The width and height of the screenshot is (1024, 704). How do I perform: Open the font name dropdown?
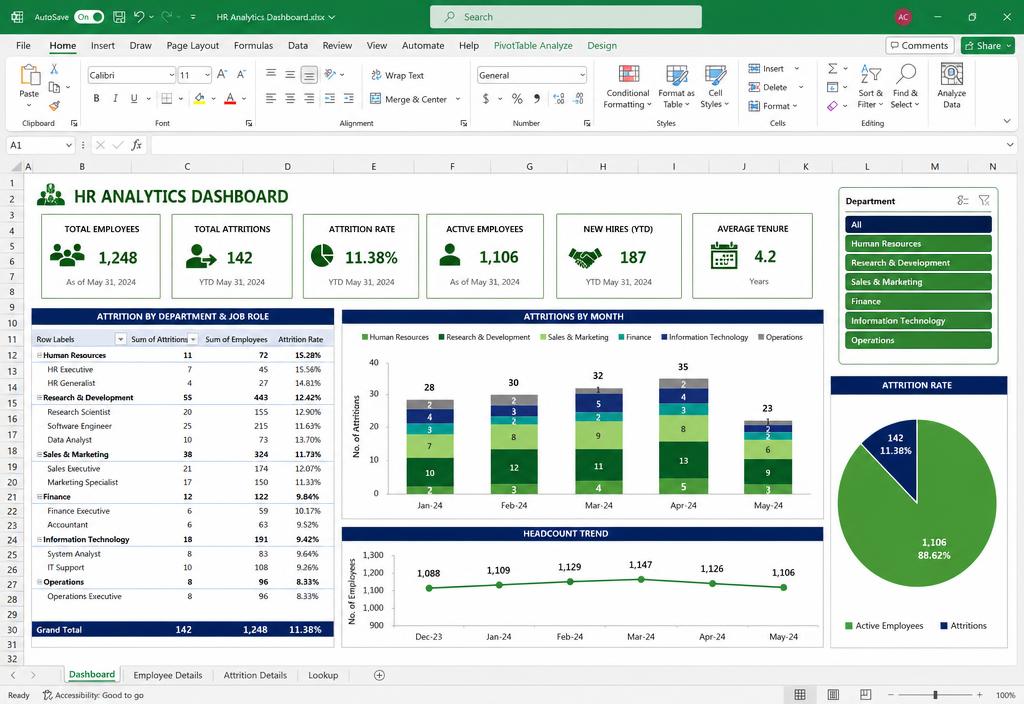[171, 75]
